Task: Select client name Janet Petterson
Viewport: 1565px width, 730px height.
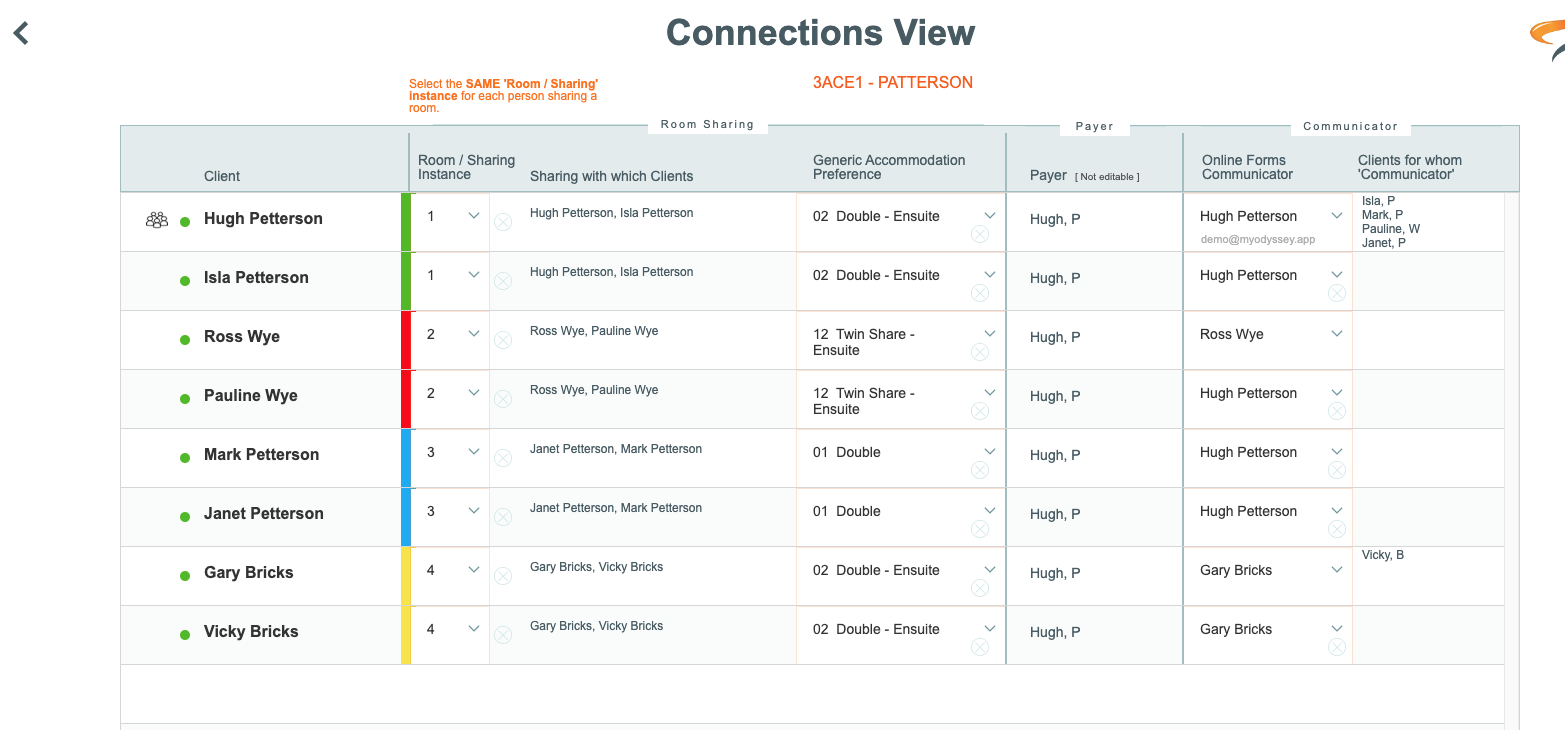Action: click(264, 514)
